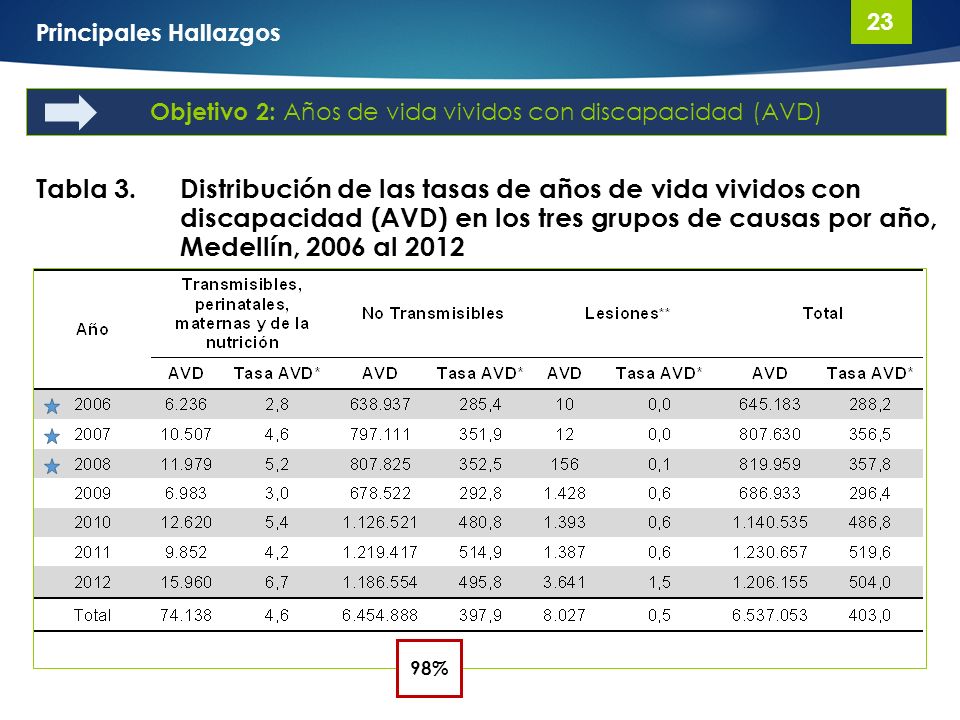Viewport: 960px width, 720px height.
Task: Click the value '678.522' in 2009 row
Action: (x=380, y=493)
